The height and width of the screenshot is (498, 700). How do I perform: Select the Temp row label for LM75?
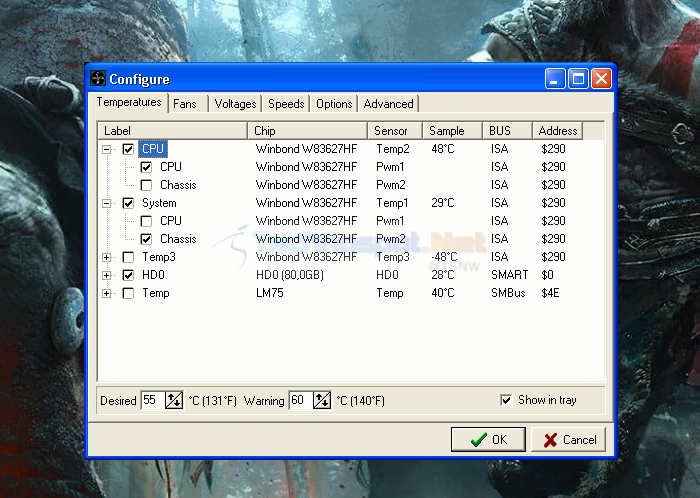coord(156,293)
